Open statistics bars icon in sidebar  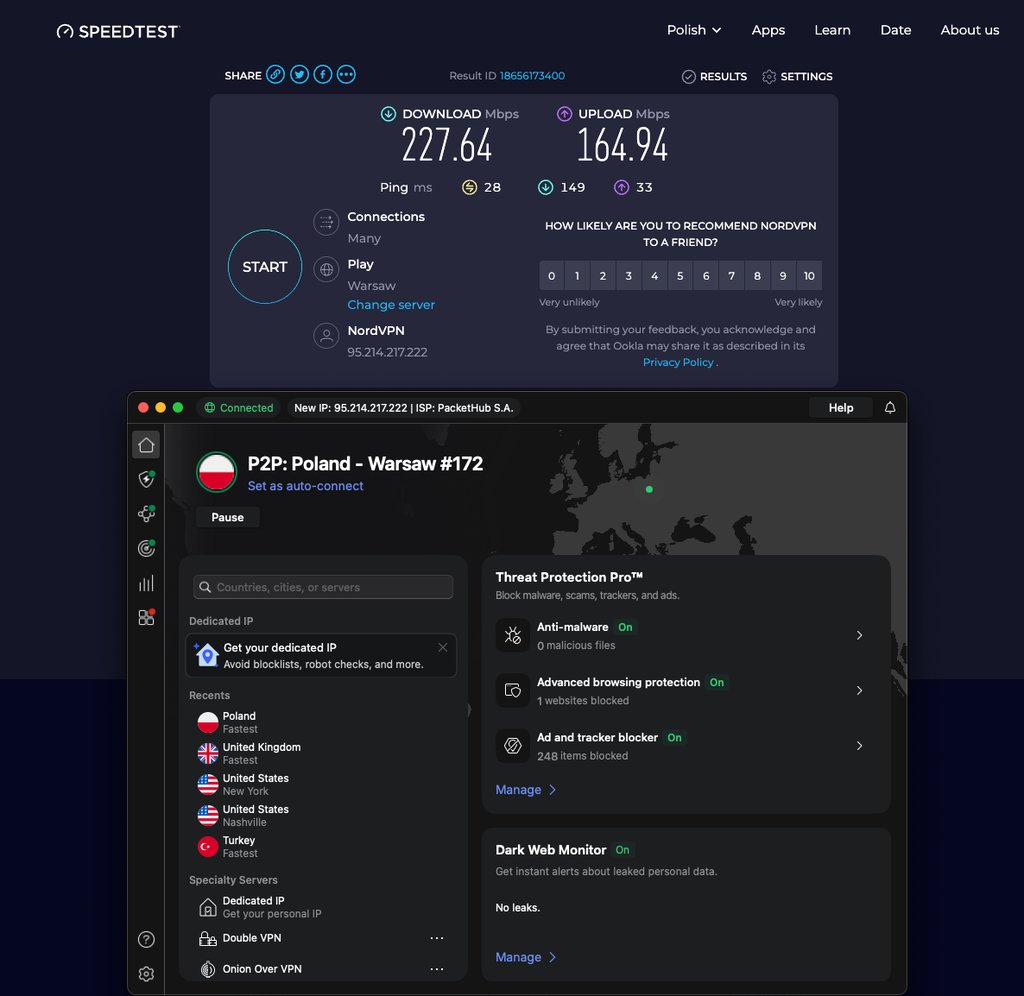point(146,583)
